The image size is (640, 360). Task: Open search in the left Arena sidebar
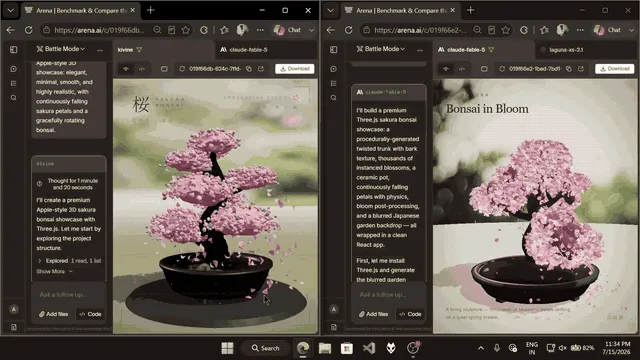pos(13,98)
